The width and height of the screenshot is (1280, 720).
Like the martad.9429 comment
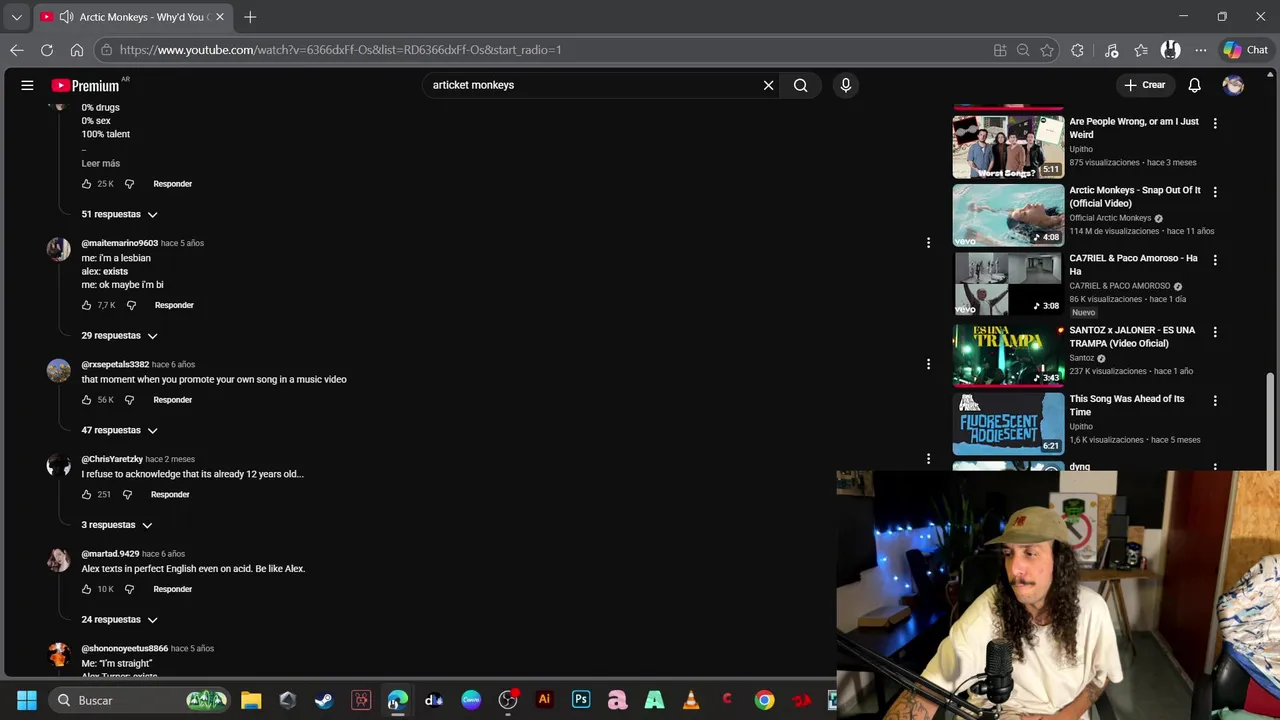pos(87,589)
